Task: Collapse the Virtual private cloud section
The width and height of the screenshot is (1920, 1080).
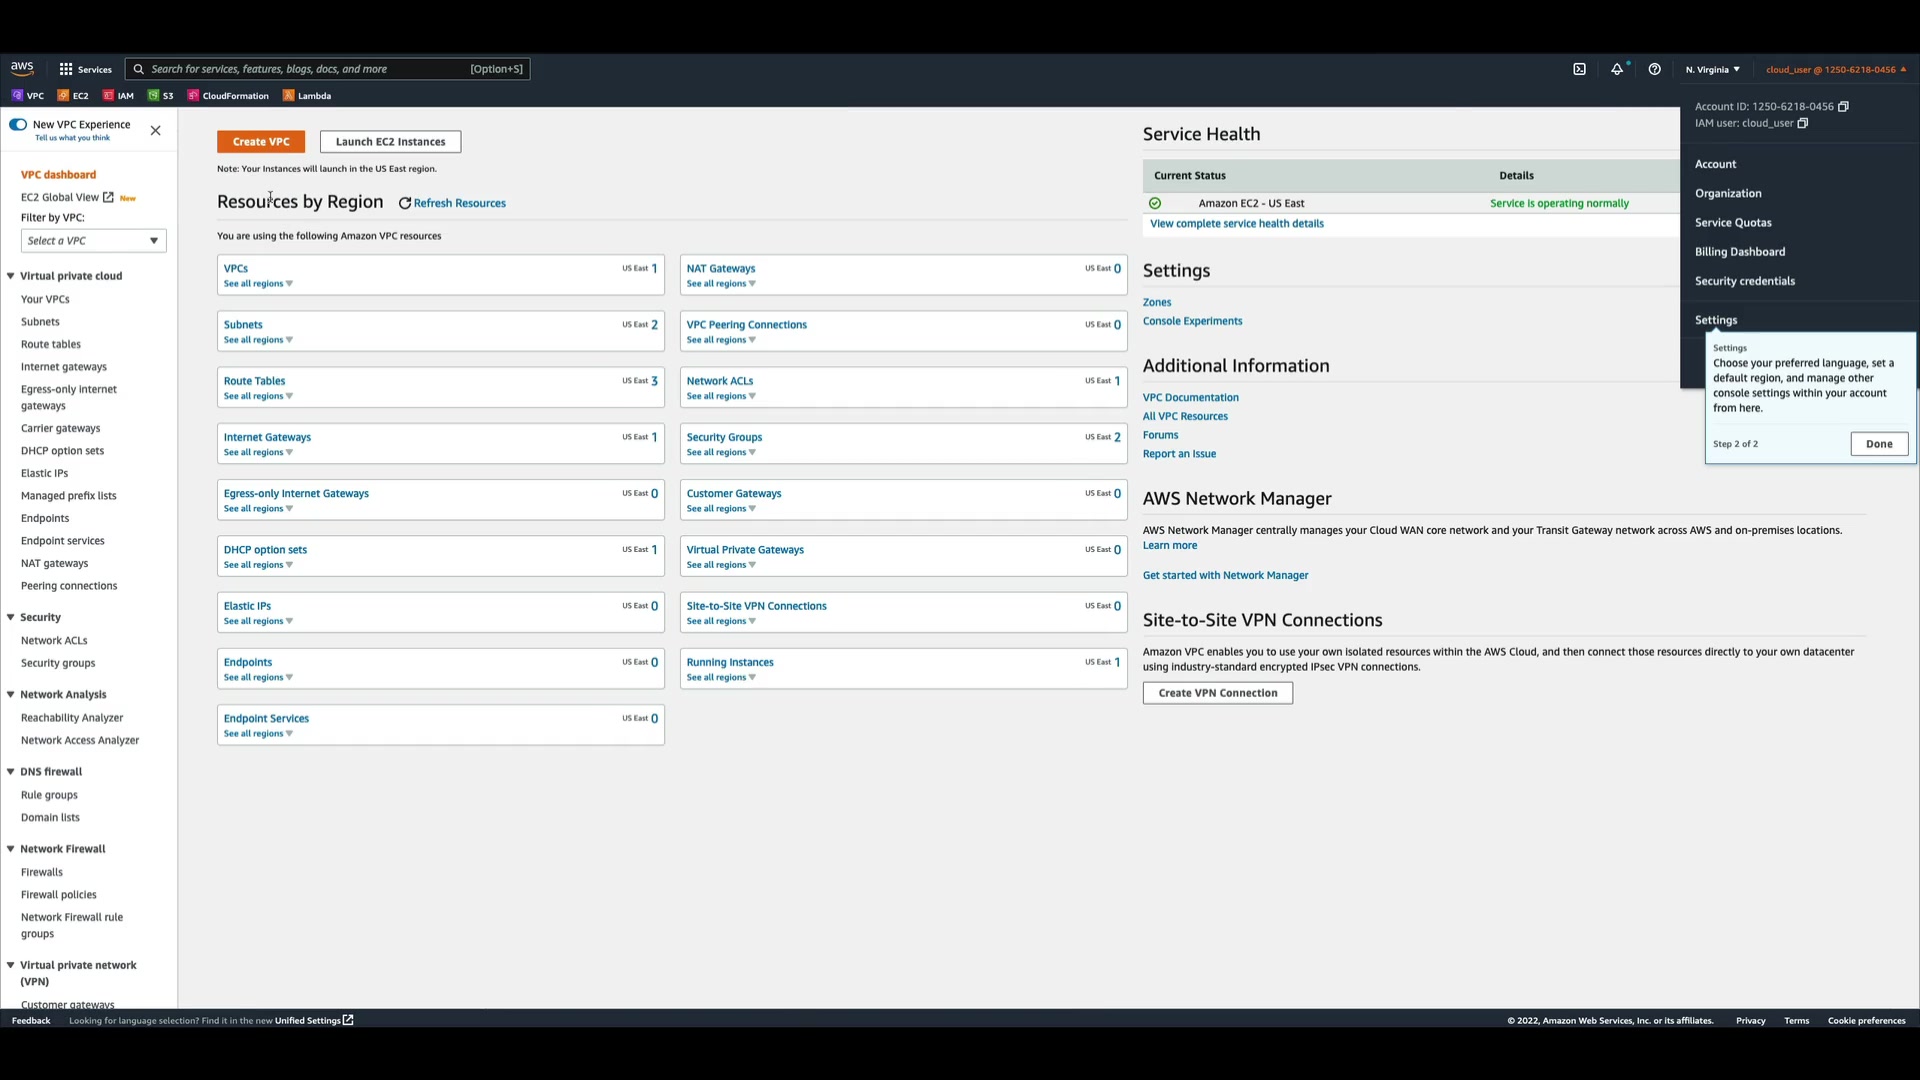Action: [11, 276]
